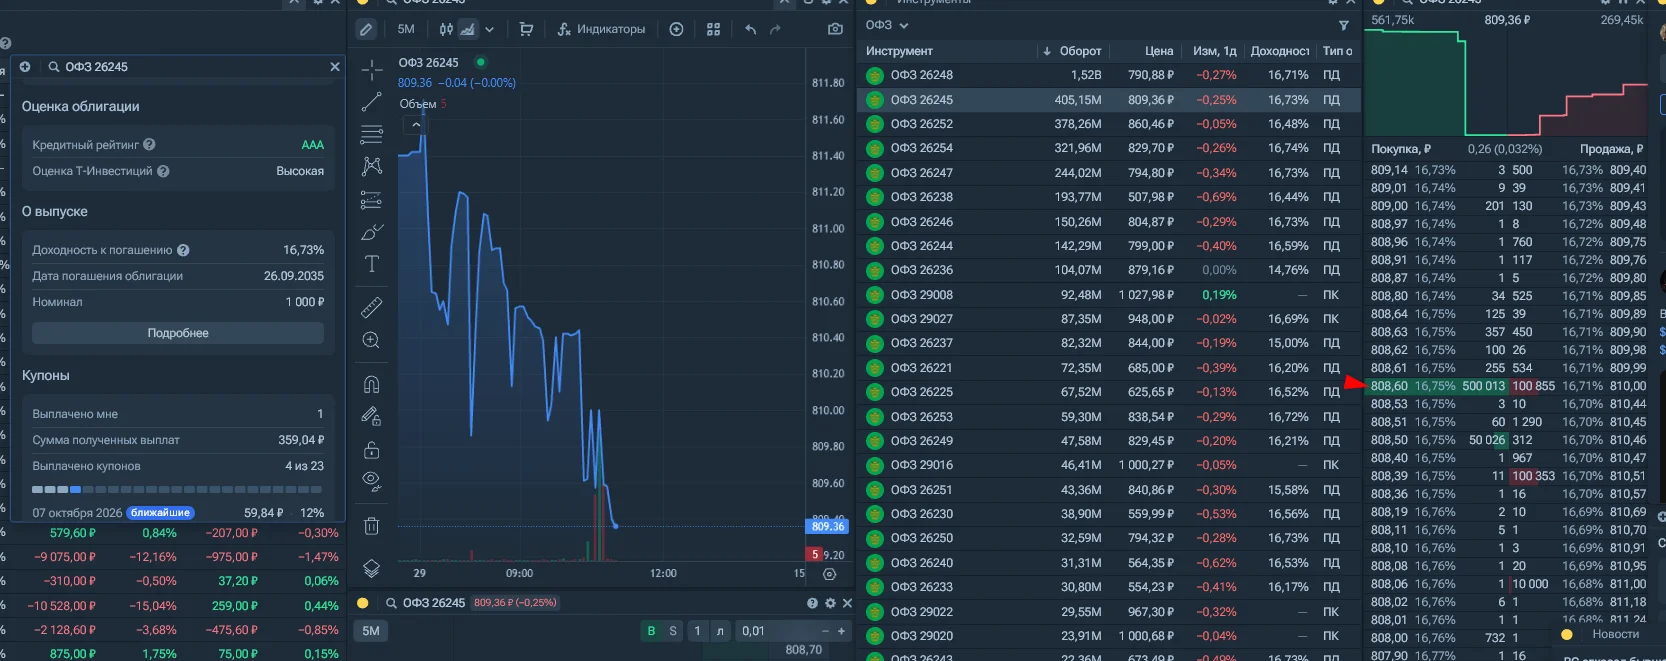Open the forecast and measurement lines tool
Screen dimensions: 1666x661
point(372,199)
